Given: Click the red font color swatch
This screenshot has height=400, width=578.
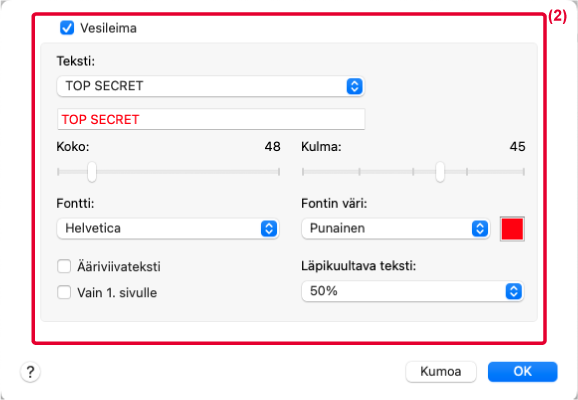Looking at the screenshot, I should (x=512, y=229).
